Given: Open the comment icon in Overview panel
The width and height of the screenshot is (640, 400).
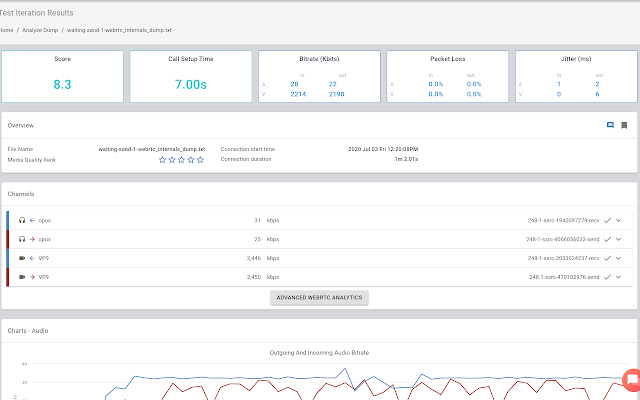Looking at the screenshot, I should point(610,125).
